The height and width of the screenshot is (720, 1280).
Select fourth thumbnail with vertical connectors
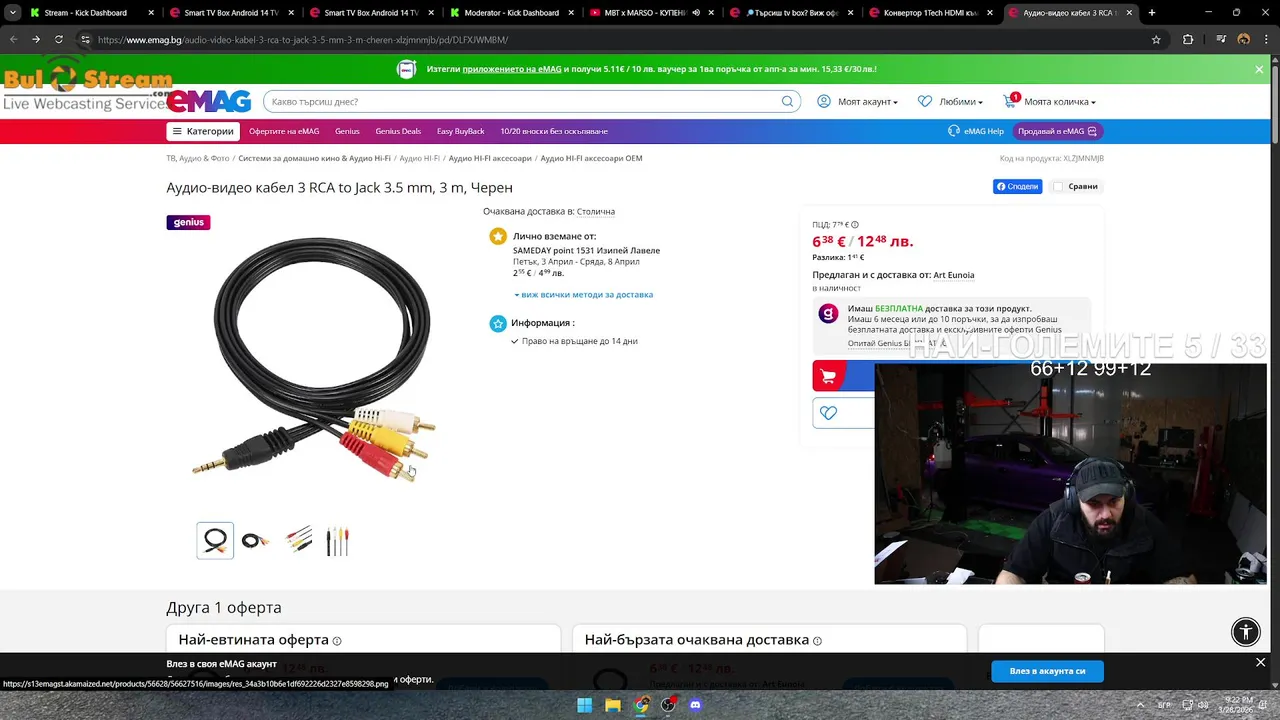click(x=338, y=541)
